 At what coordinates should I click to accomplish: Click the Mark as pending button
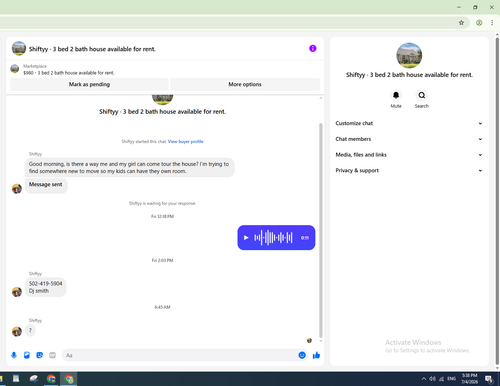[x=89, y=84]
